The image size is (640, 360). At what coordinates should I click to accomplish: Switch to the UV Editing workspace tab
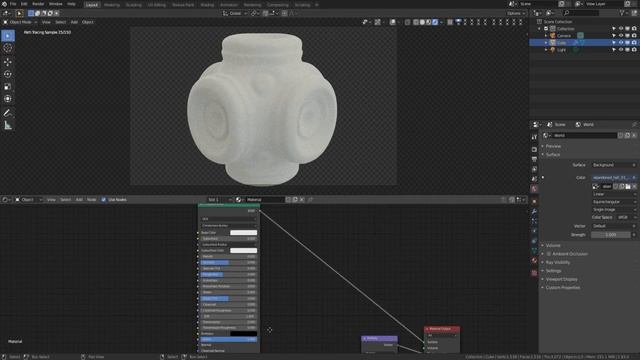[x=157, y=5]
